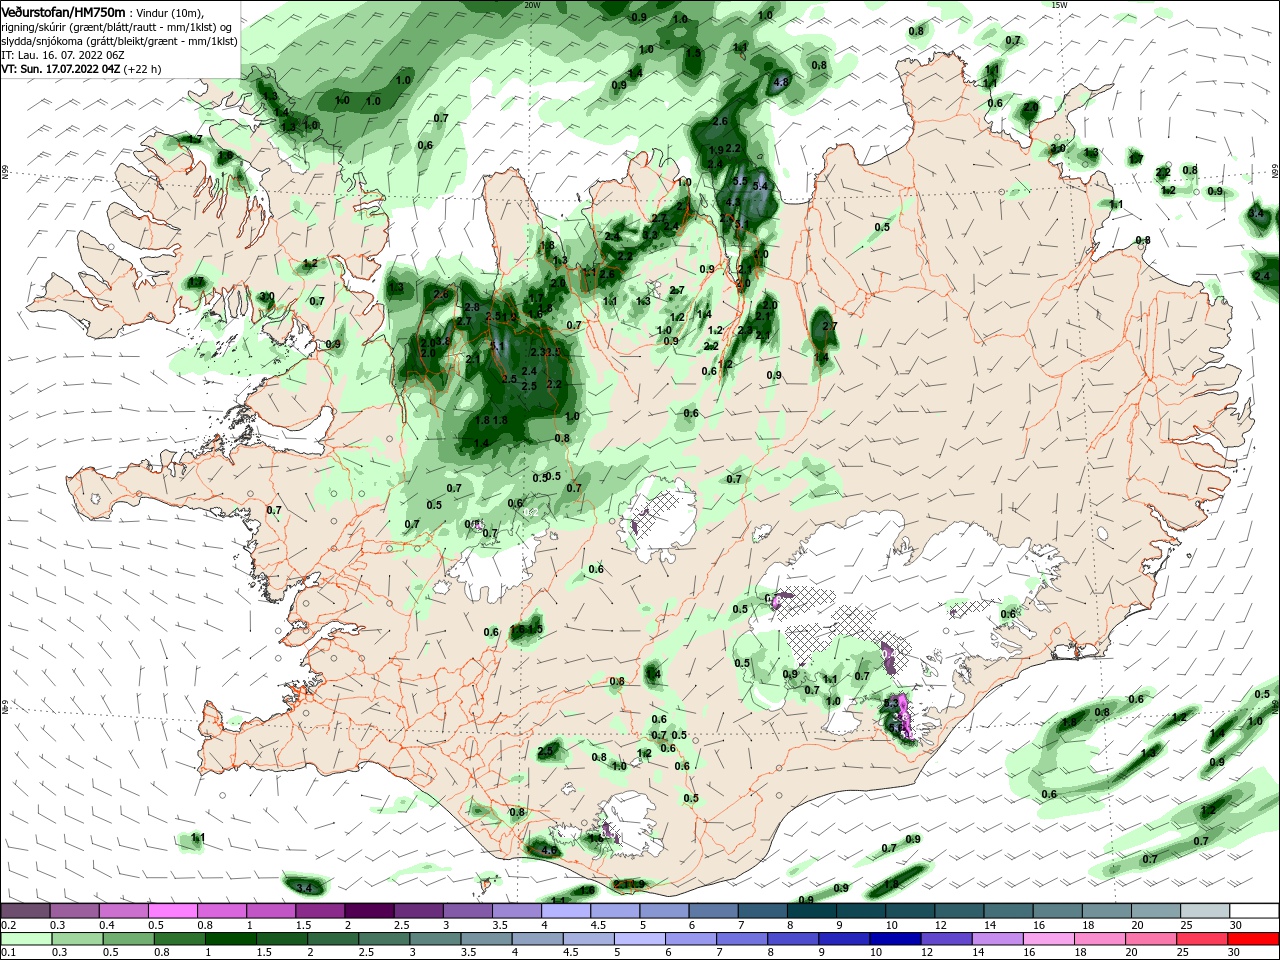The height and width of the screenshot is (960, 1280).
Task: Click the 15W longitude label
Action: click(1059, 5)
